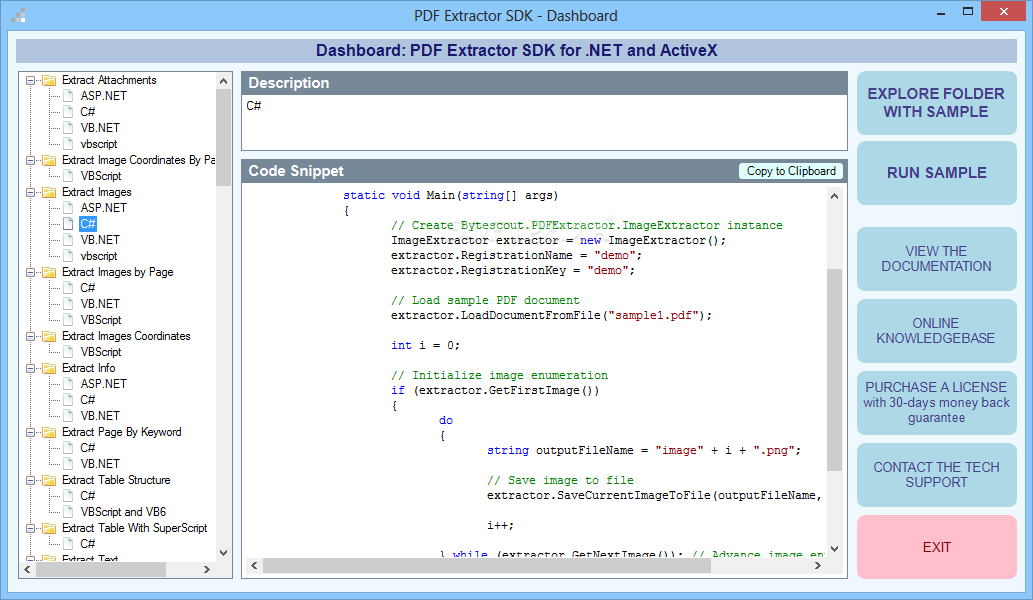Viewport: 1033px width, 600px height.
Task: Click code snippet horizontal scroll left arrow
Action: click(254, 566)
